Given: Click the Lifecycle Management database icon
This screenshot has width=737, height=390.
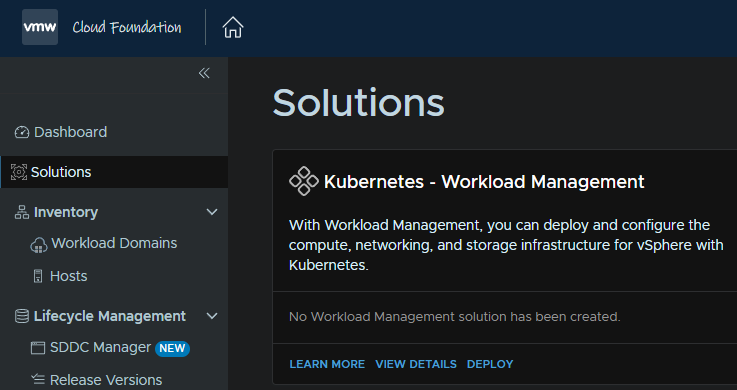Looking at the screenshot, I should point(22,316).
